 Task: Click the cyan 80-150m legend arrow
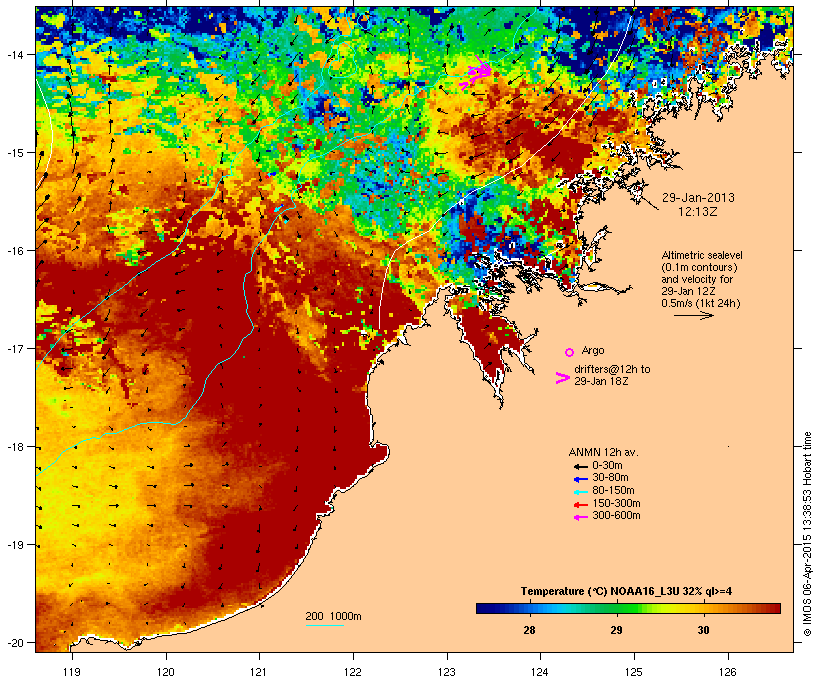(580, 492)
